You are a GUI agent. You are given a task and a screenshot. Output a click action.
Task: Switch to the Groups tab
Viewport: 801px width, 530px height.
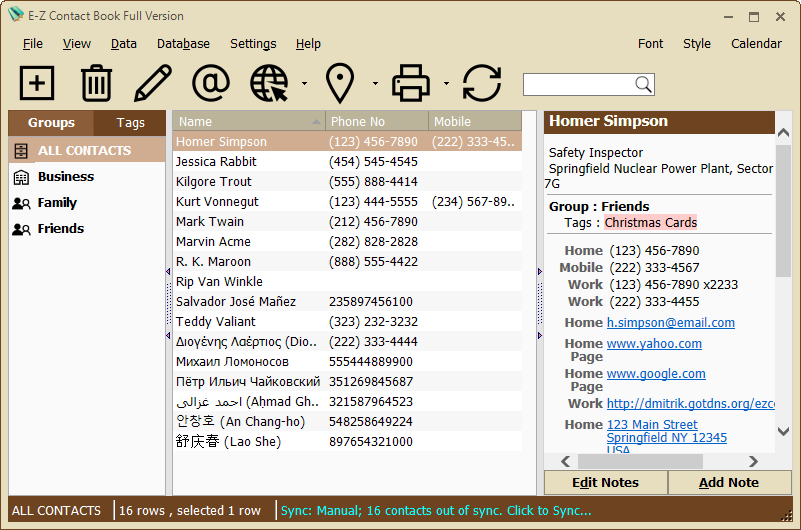click(x=51, y=123)
